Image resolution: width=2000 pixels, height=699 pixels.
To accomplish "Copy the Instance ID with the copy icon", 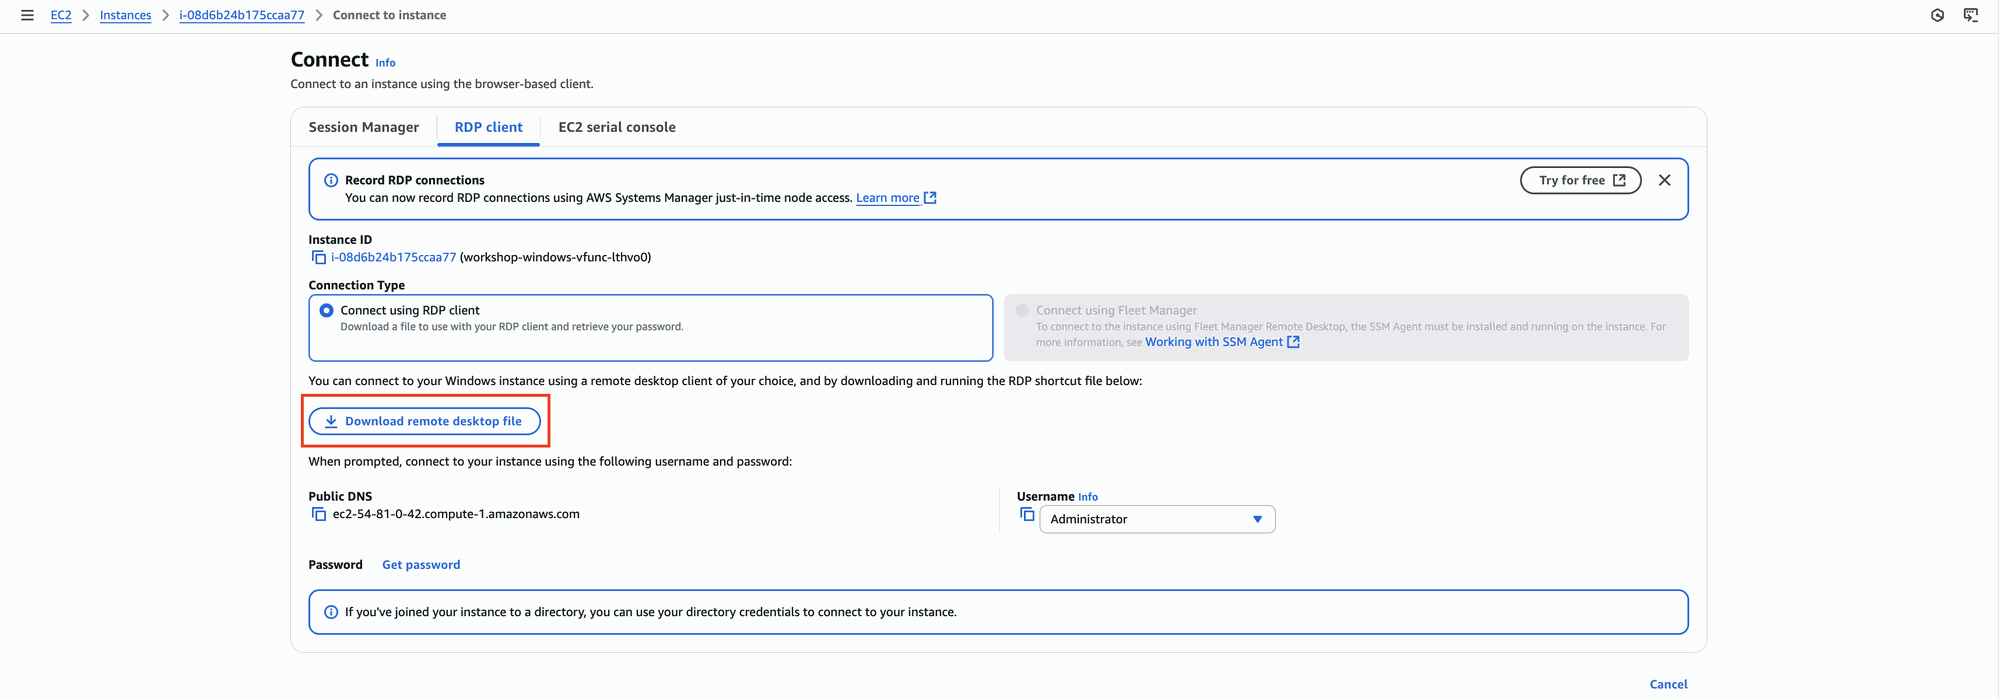I will [318, 258].
